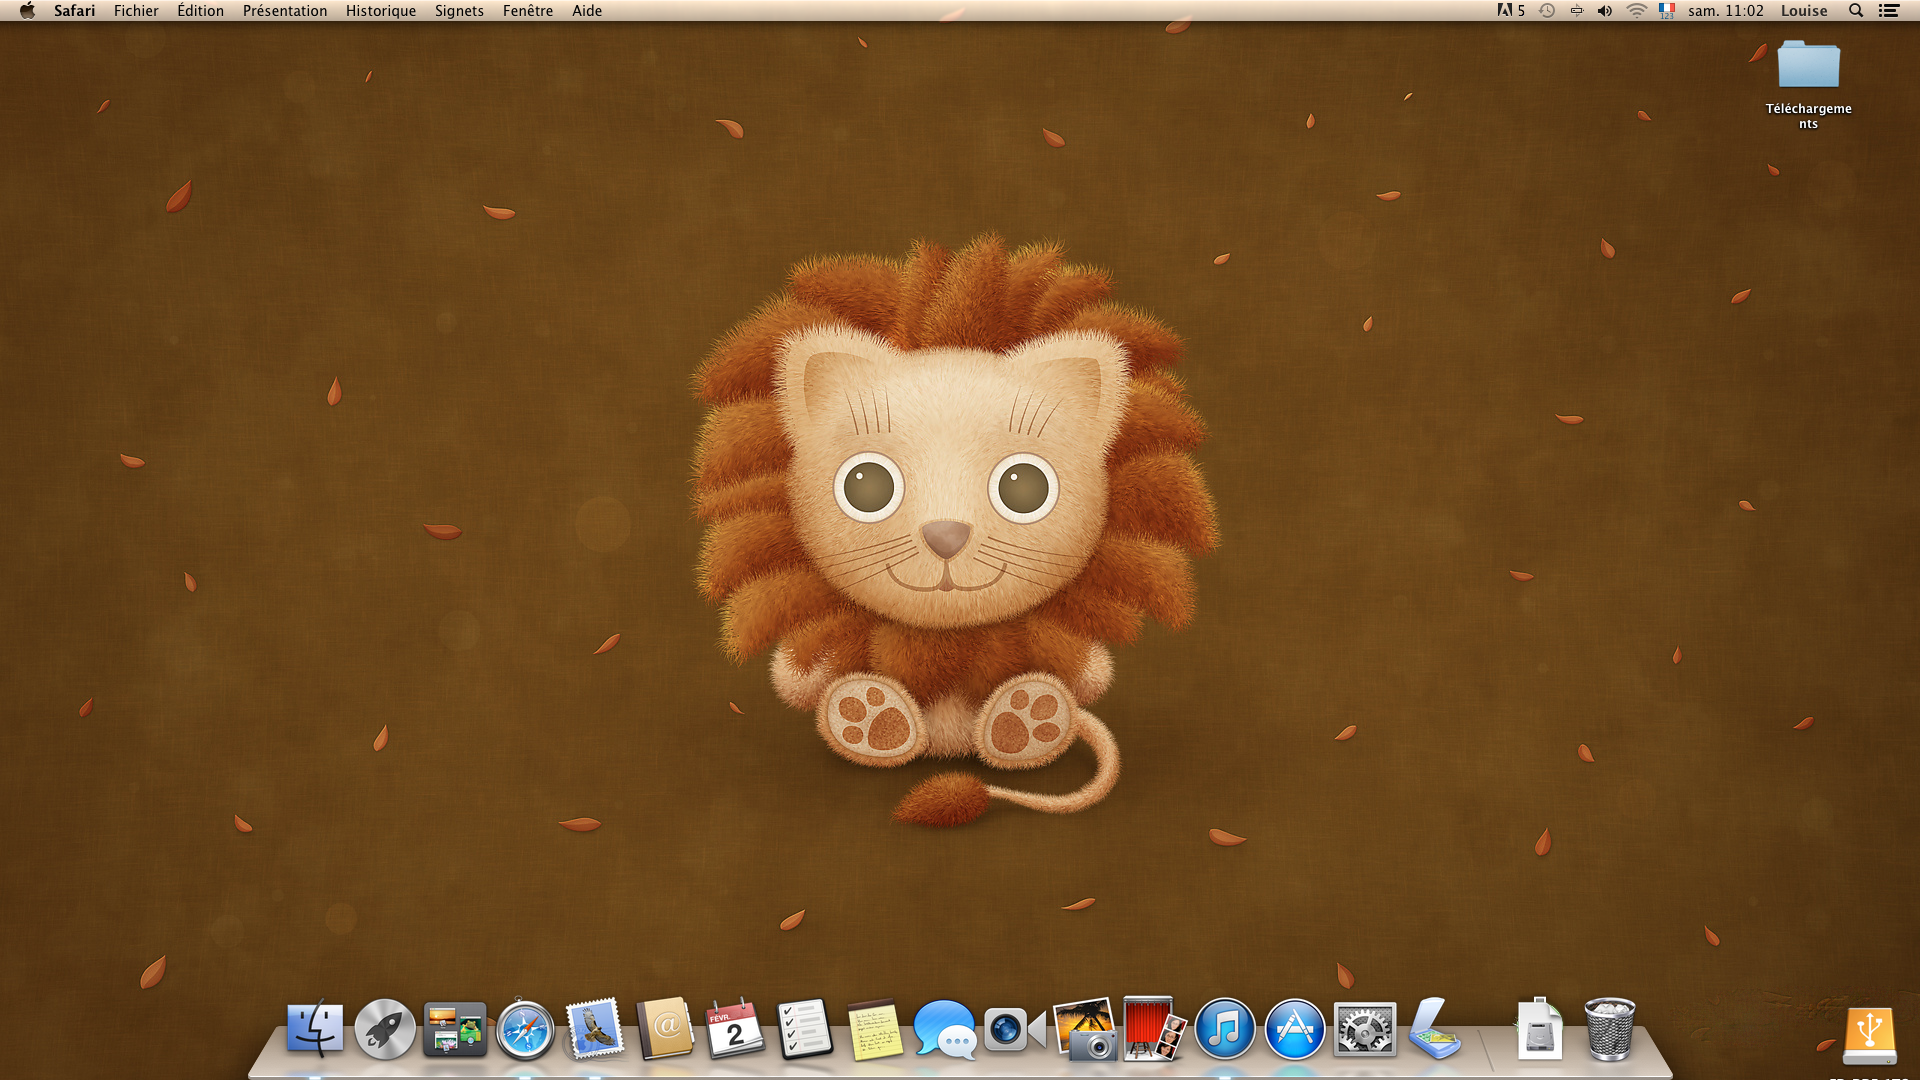Open Safari compass icon in dock
The image size is (1920, 1080).
(525, 1030)
